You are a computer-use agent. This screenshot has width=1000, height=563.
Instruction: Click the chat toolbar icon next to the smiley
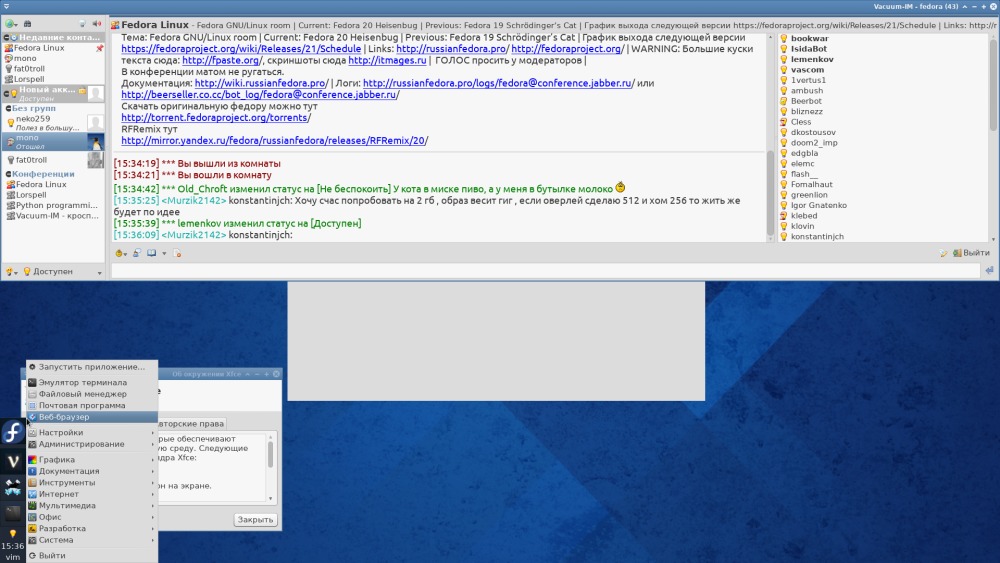click(x=136, y=253)
